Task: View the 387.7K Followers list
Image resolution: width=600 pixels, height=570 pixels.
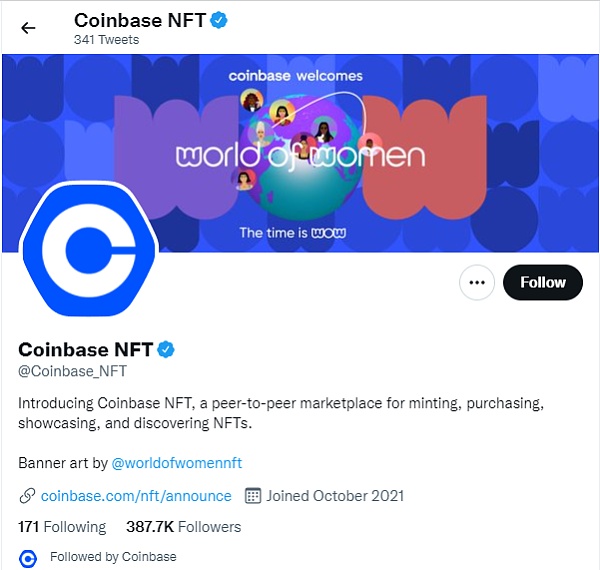Action: click(183, 526)
